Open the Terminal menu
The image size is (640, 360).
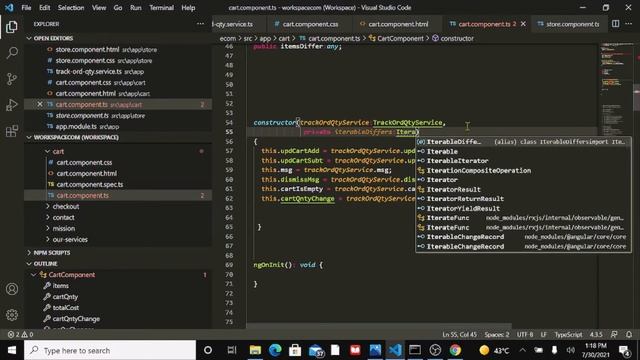click(161, 8)
